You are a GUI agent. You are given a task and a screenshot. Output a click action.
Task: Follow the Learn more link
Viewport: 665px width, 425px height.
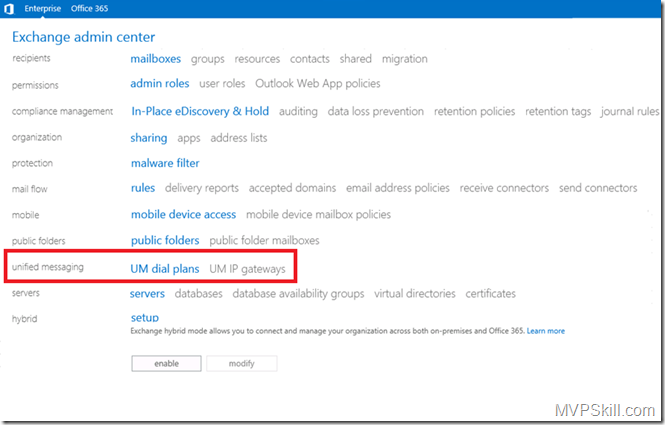click(546, 331)
